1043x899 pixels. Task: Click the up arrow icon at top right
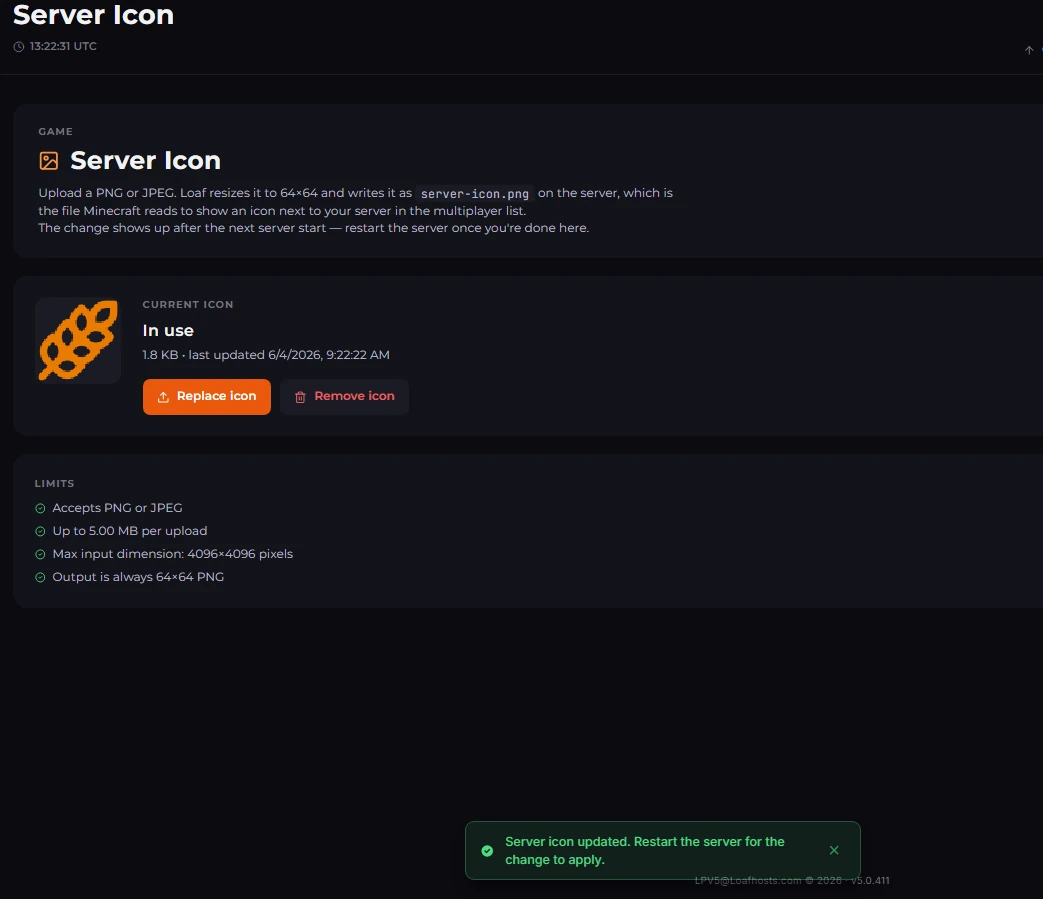[1029, 50]
